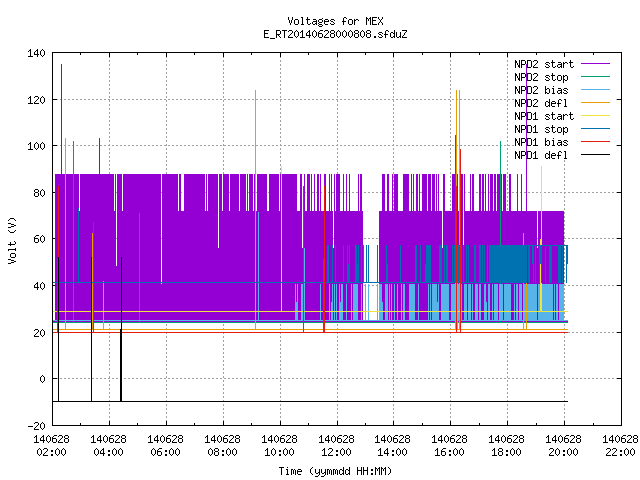Click the green NPD2 stop legend line
The height and width of the screenshot is (480, 640).
[x=596, y=77]
